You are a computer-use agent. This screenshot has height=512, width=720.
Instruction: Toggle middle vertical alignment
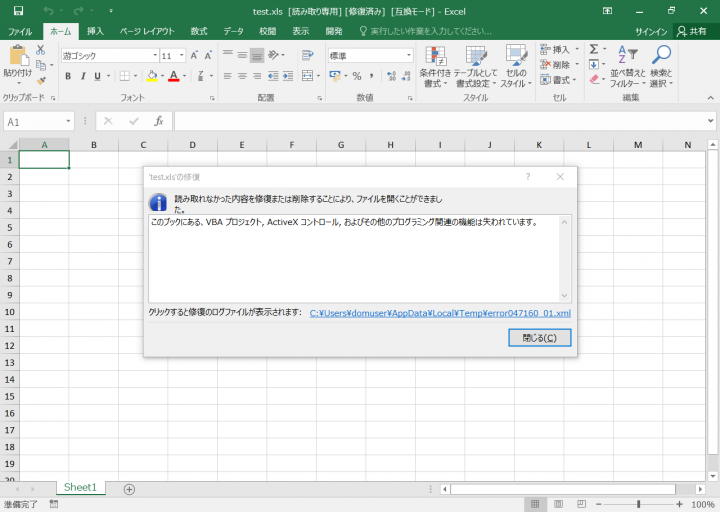pos(242,55)
